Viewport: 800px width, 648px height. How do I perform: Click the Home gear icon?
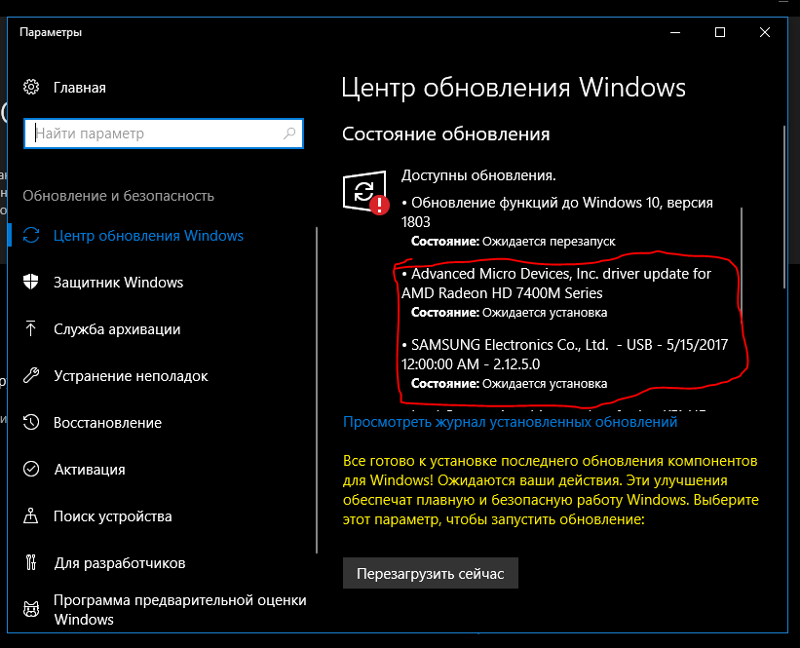[31, 87]
